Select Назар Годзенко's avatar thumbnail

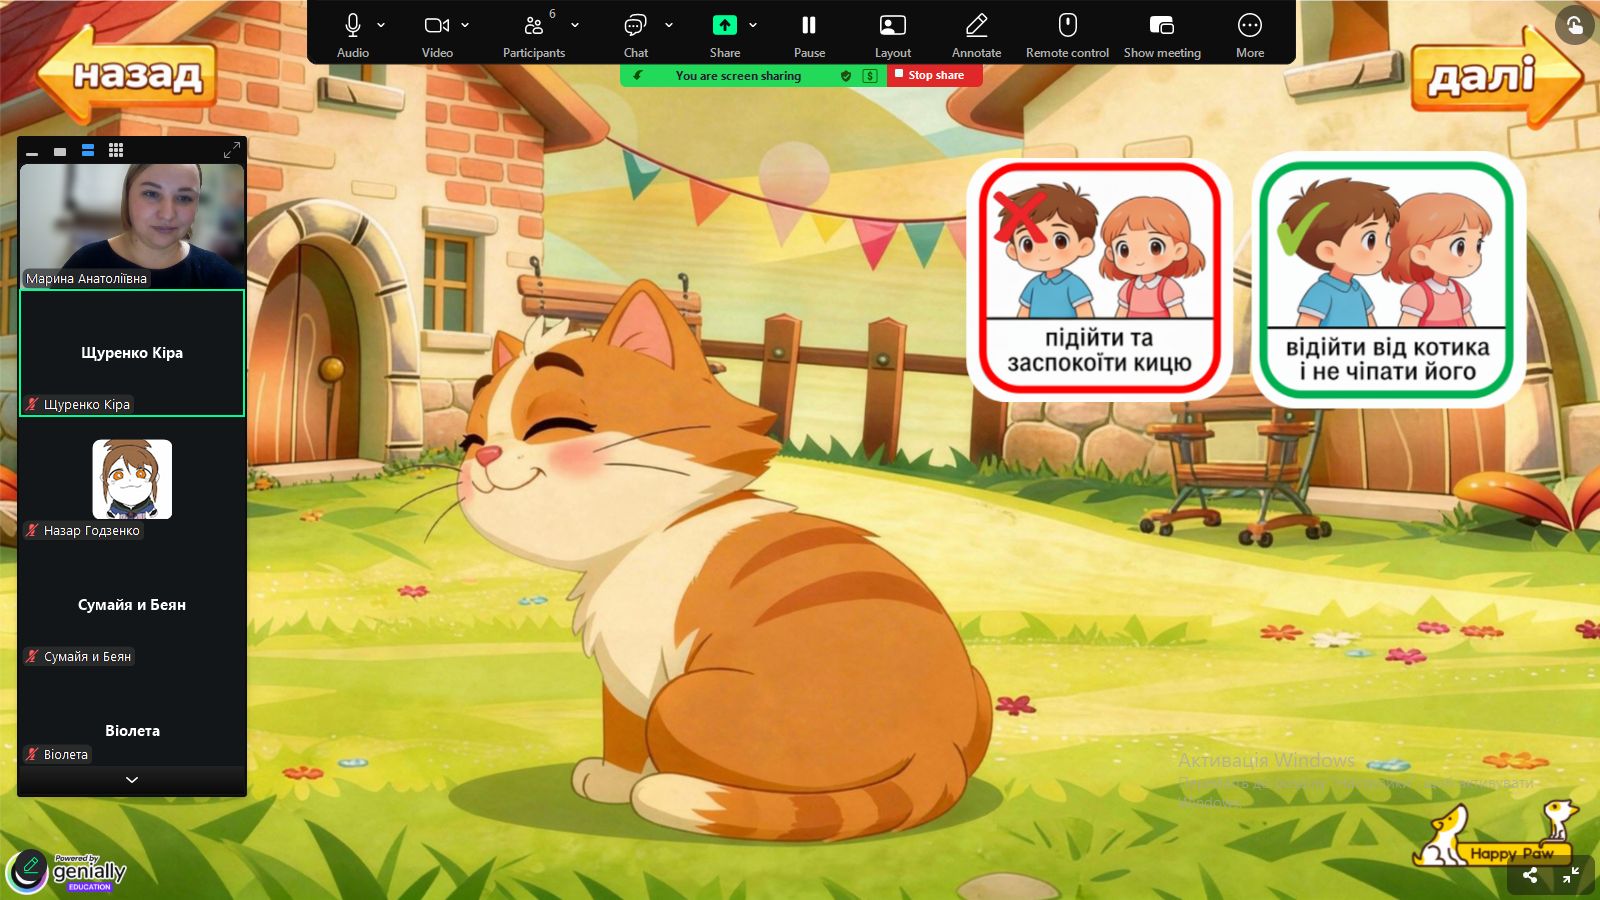[x=132, y=479]
